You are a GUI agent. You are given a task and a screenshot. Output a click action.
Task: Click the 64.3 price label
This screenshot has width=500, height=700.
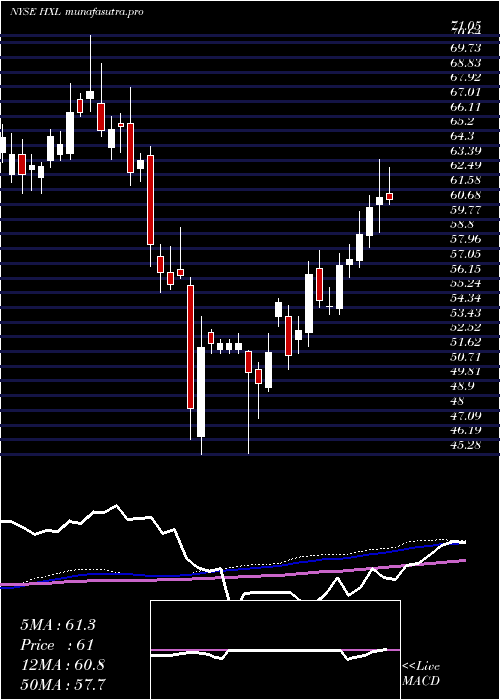463,136
